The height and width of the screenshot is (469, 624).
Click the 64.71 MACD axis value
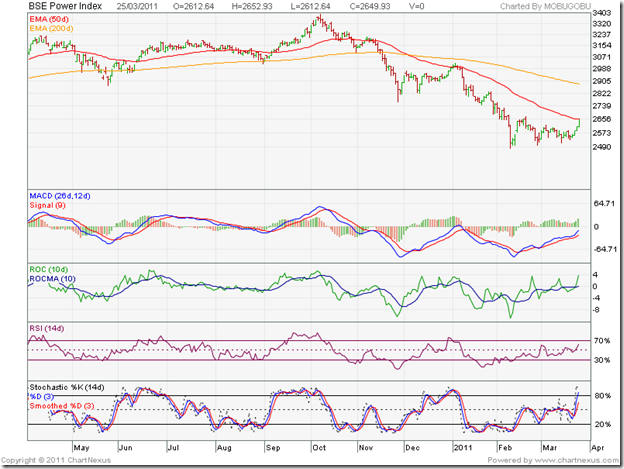coord(604,204)
